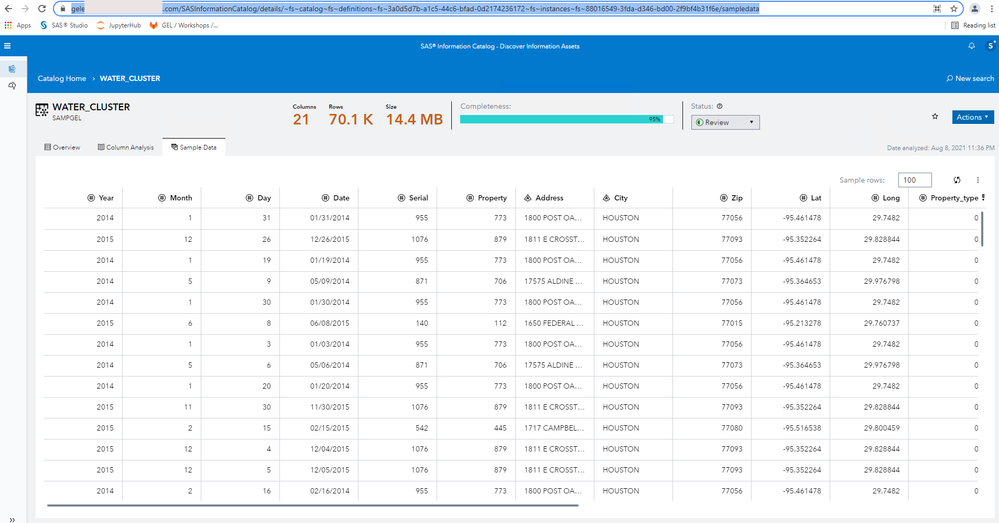Open Chrome's three-dot menu
999x523 pixels.
click(x=991, y=8)
